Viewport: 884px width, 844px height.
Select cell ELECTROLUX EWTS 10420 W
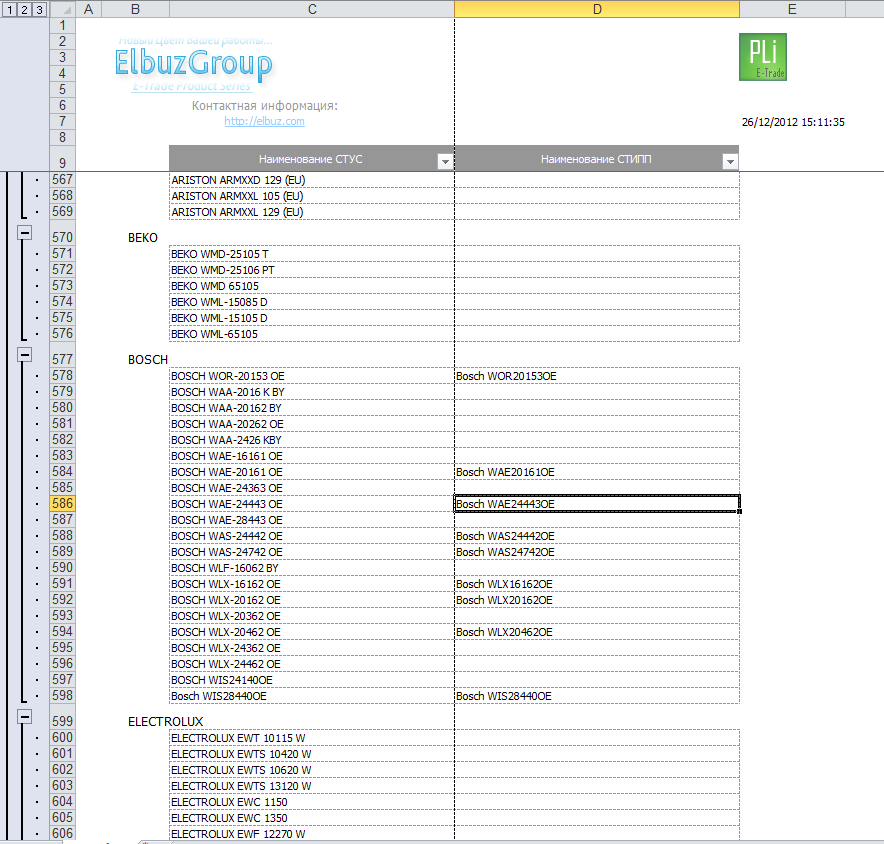click(x=312, y=754)
